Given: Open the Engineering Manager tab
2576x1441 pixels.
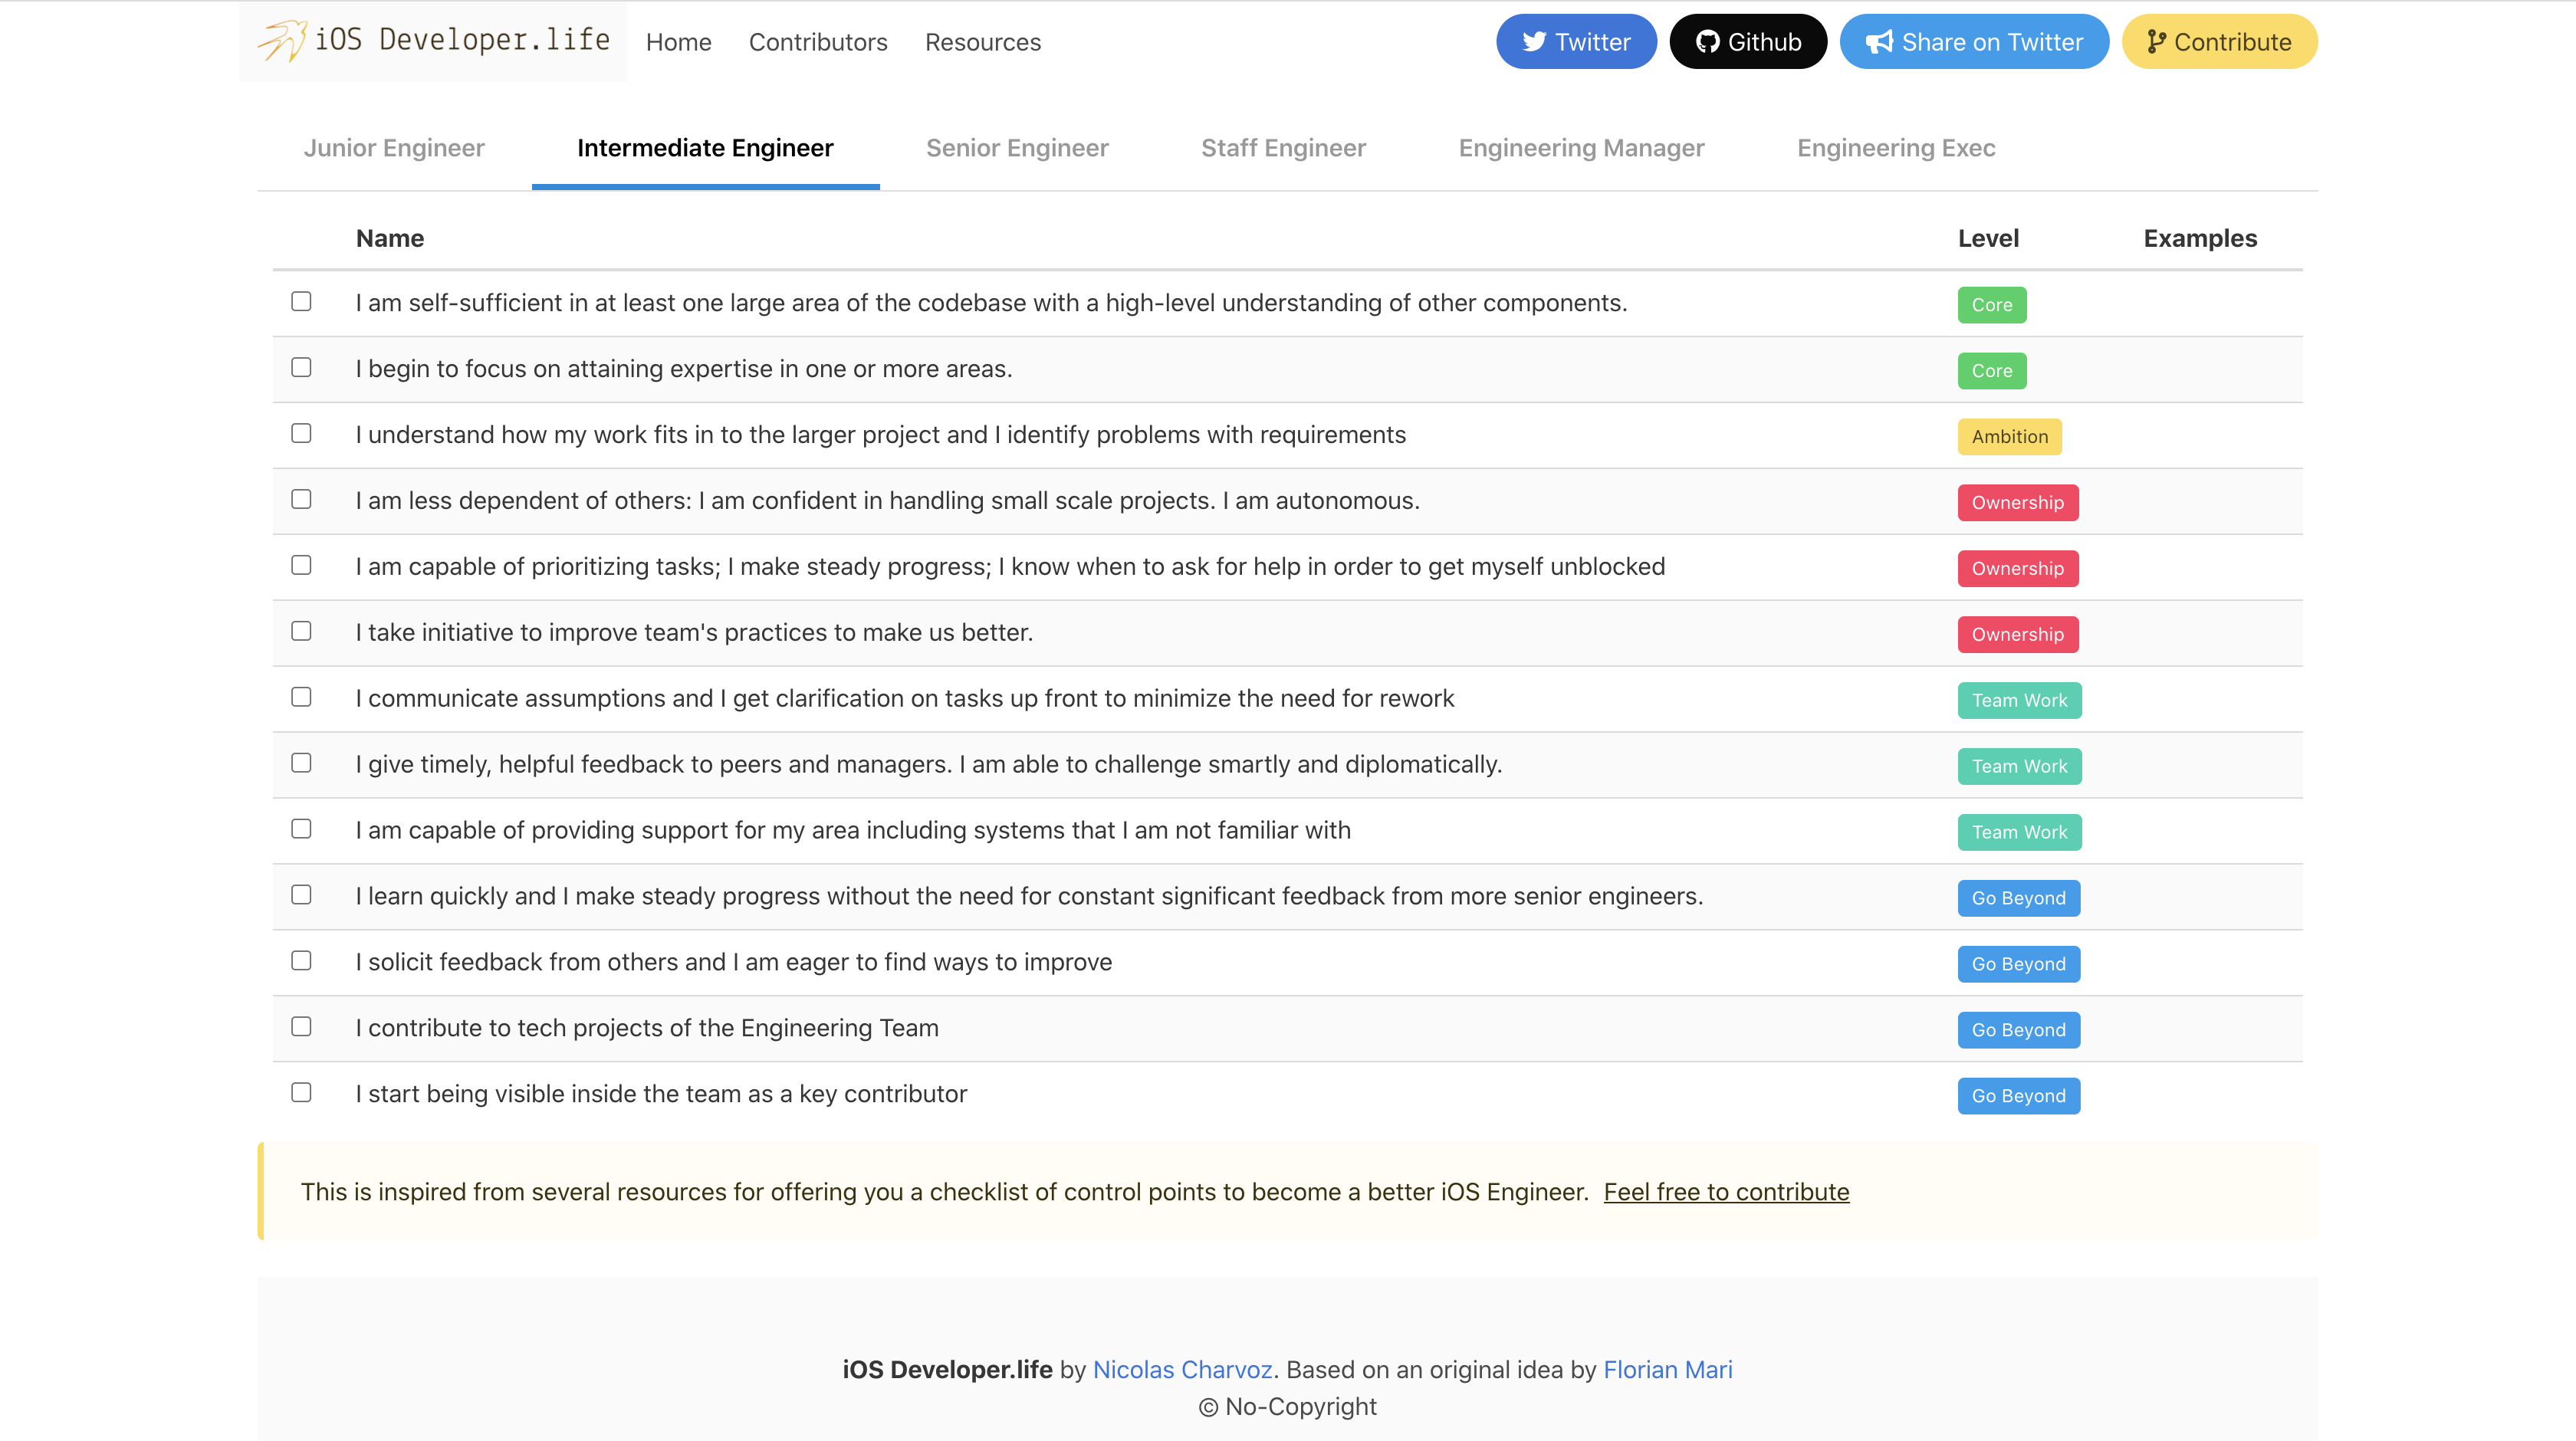Looking at the screenshot, I should click(1581, 147).
